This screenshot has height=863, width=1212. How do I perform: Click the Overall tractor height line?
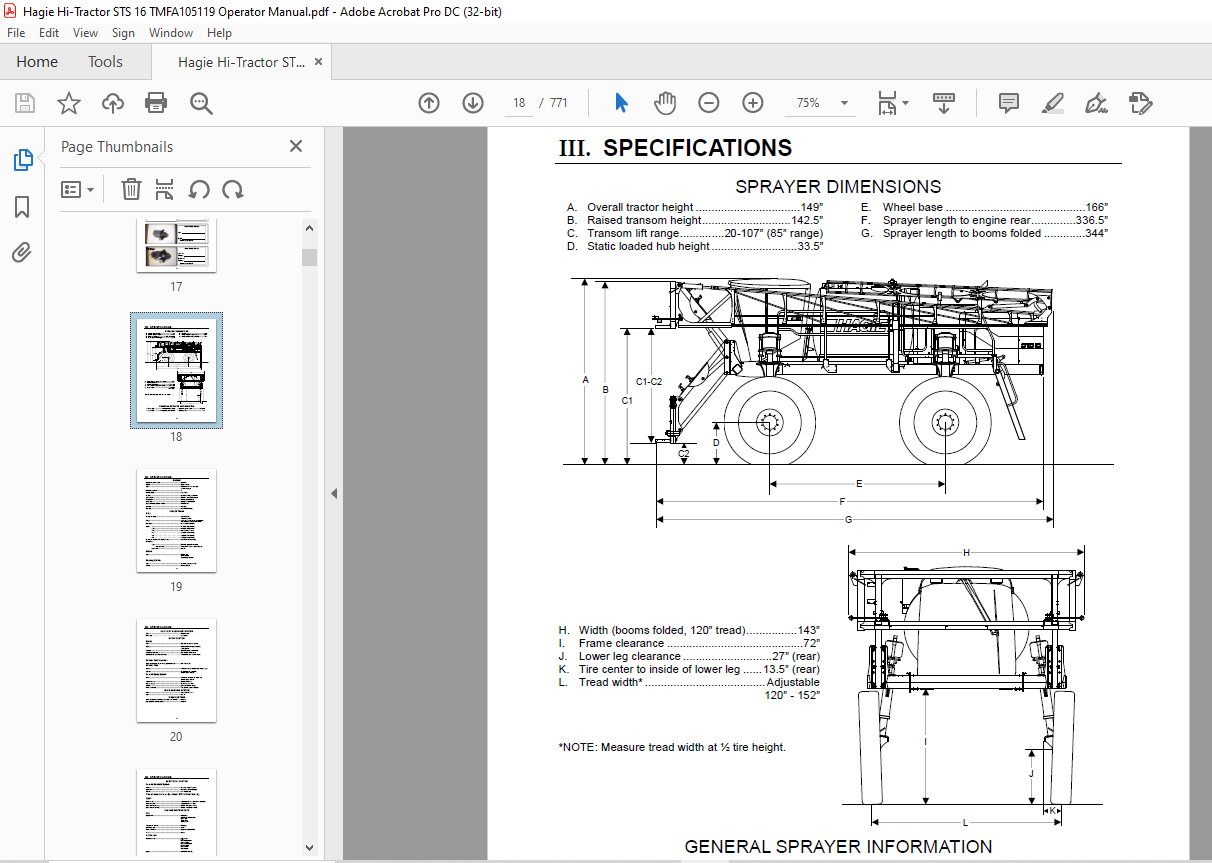click(x=695, y=208)
